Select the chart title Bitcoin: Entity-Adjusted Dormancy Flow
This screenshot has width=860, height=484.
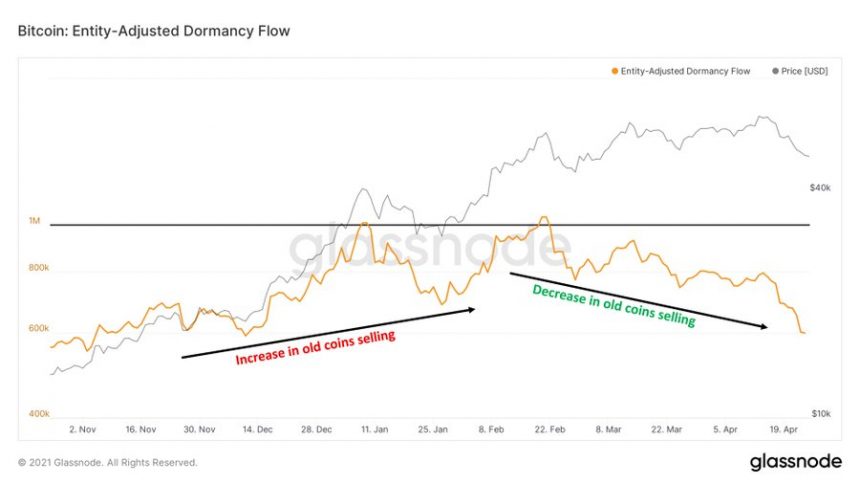click(154, 32)
